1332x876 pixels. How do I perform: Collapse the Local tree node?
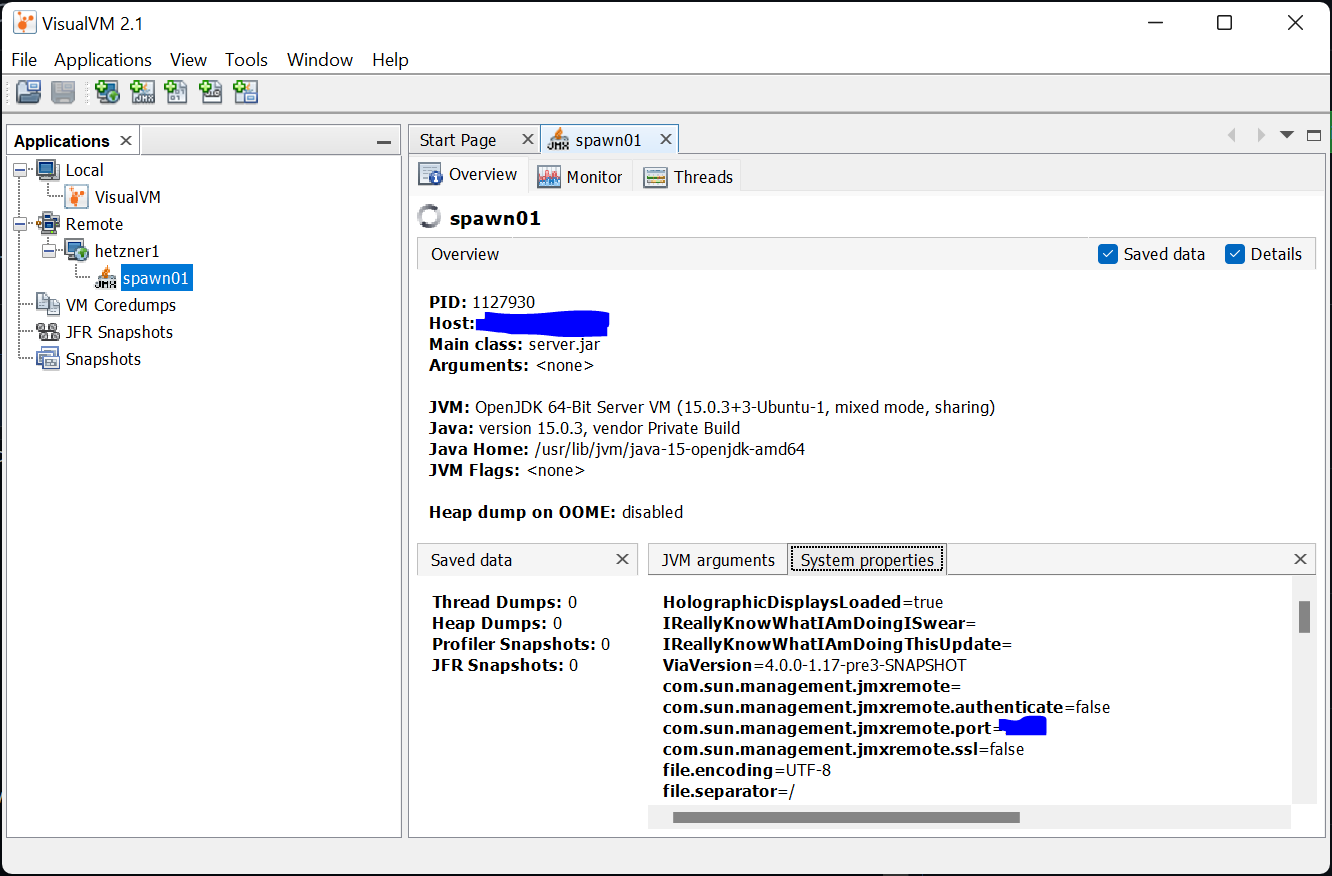(20, 170)
